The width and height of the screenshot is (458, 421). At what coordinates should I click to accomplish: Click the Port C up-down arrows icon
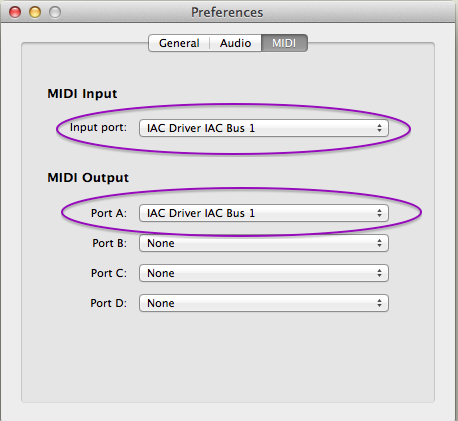(x=379, y=273)
